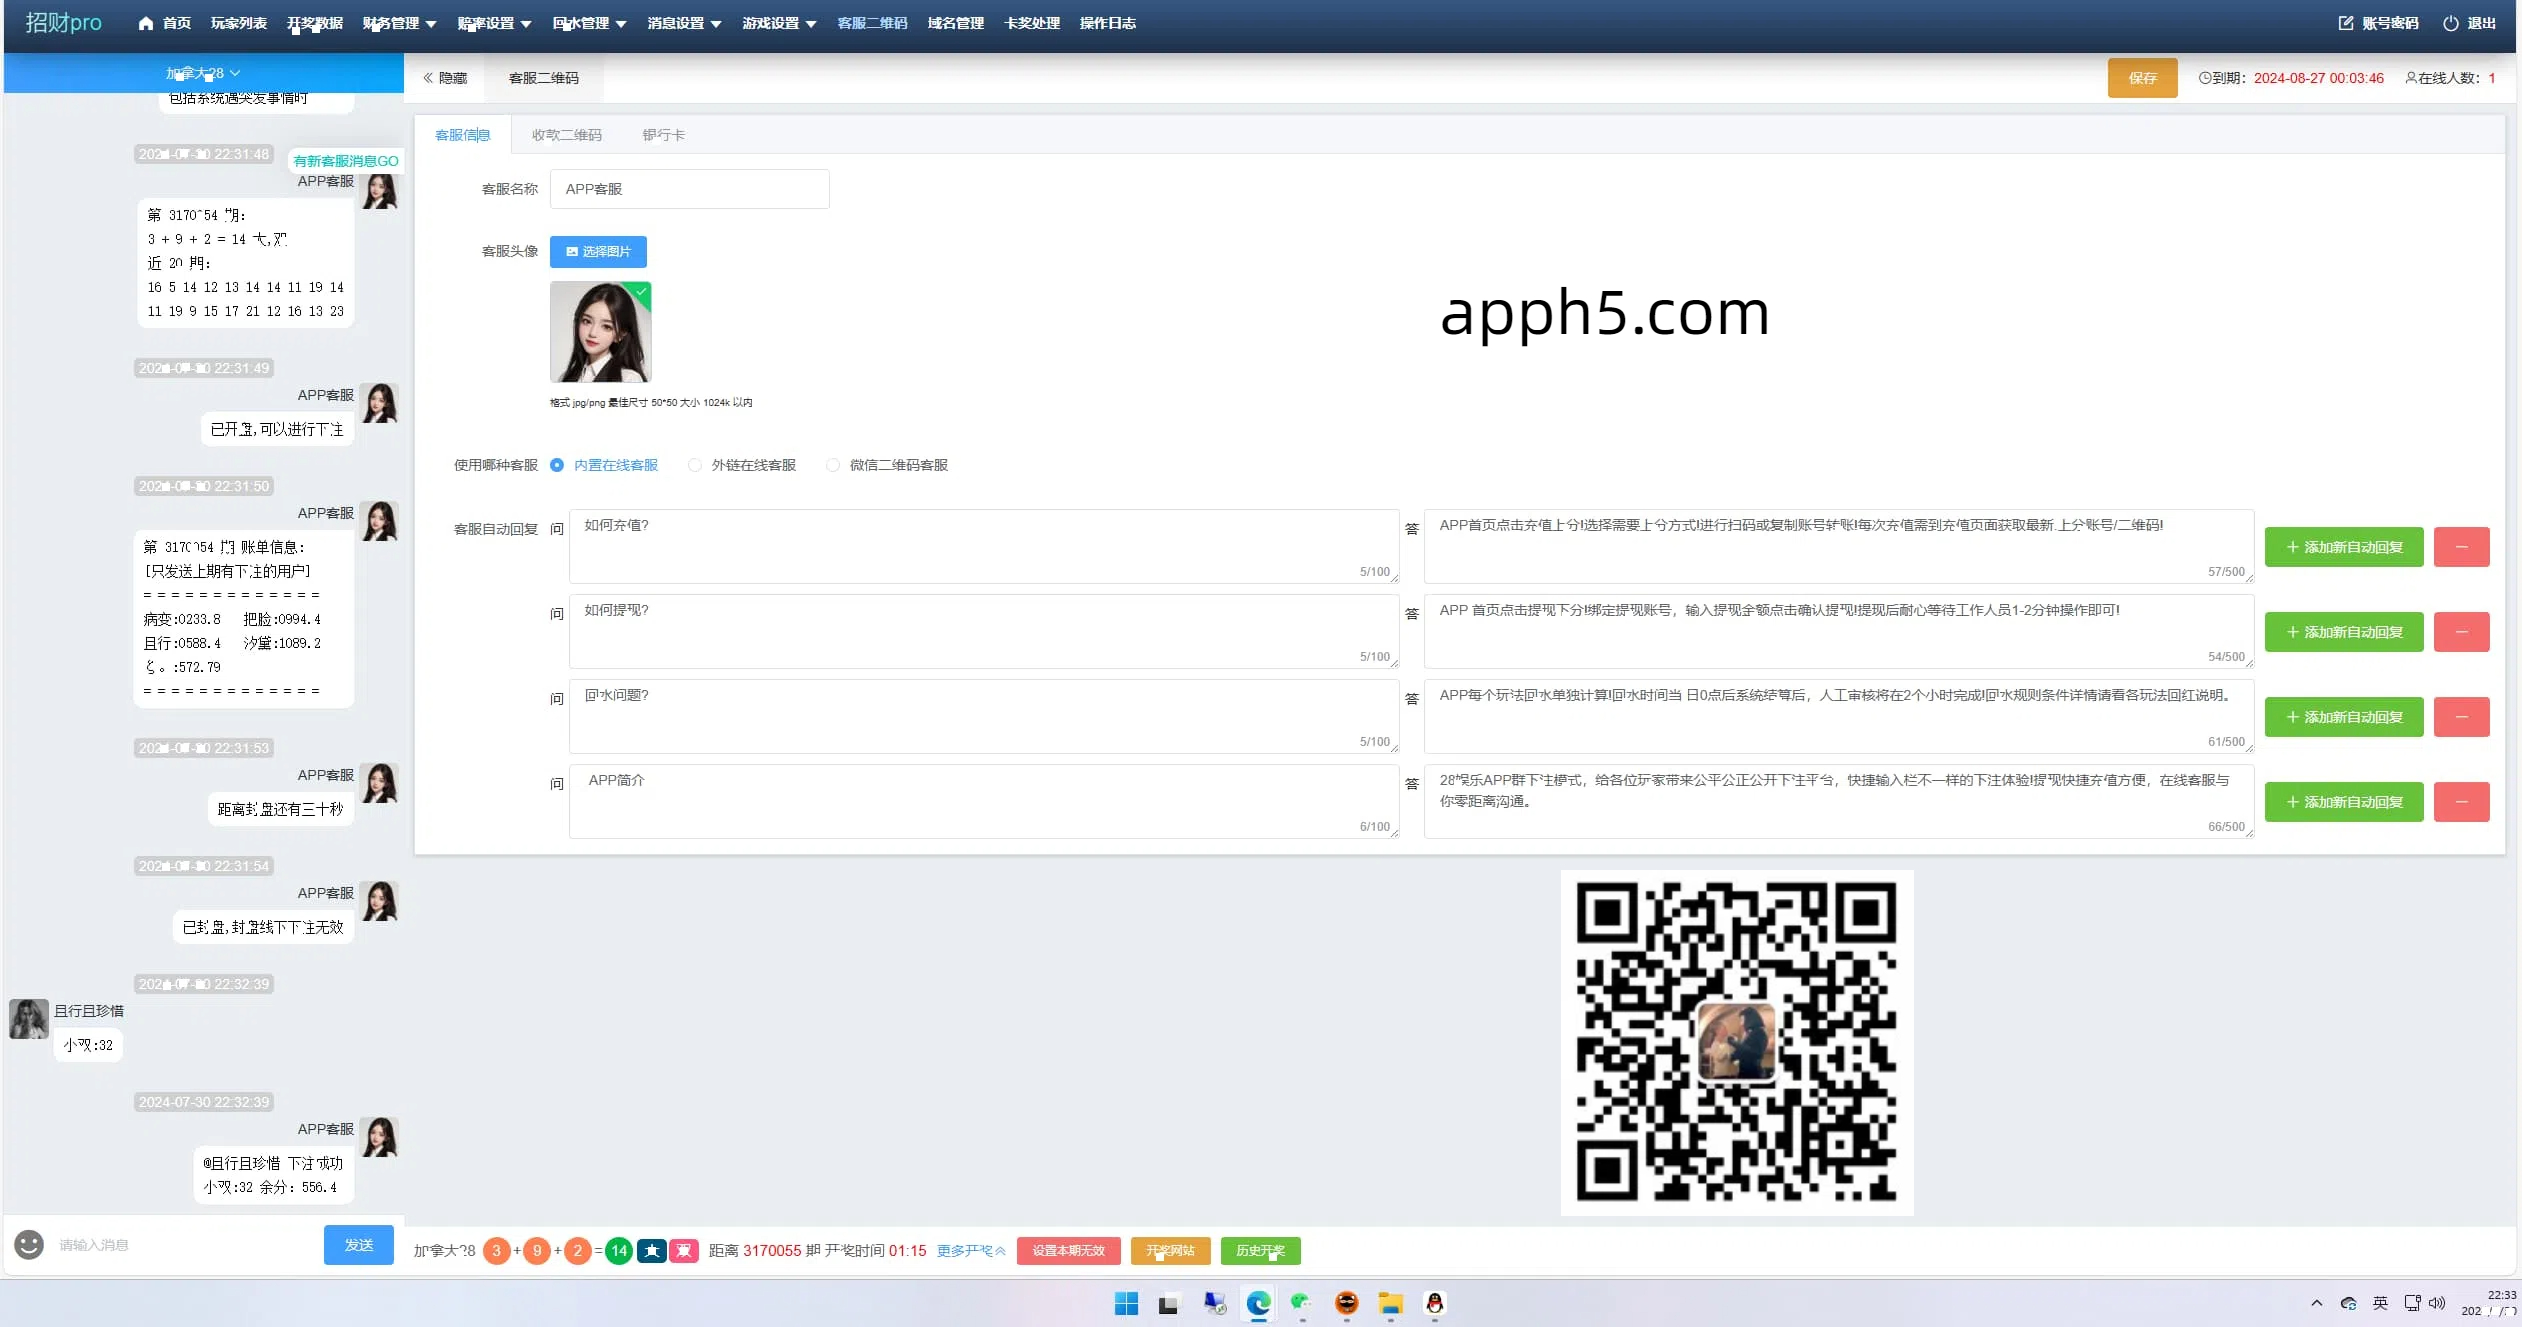The width and height of the screenshot is (2522, 1327).
Task: Click 设置本期无效 red button
Action: [1069, 1251]
